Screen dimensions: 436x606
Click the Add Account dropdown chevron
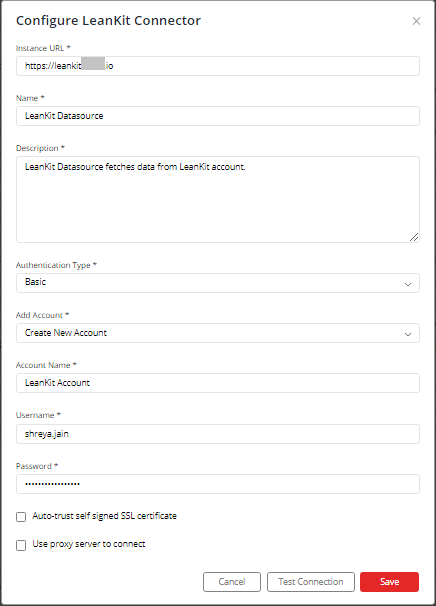click(x=407, y=334)
